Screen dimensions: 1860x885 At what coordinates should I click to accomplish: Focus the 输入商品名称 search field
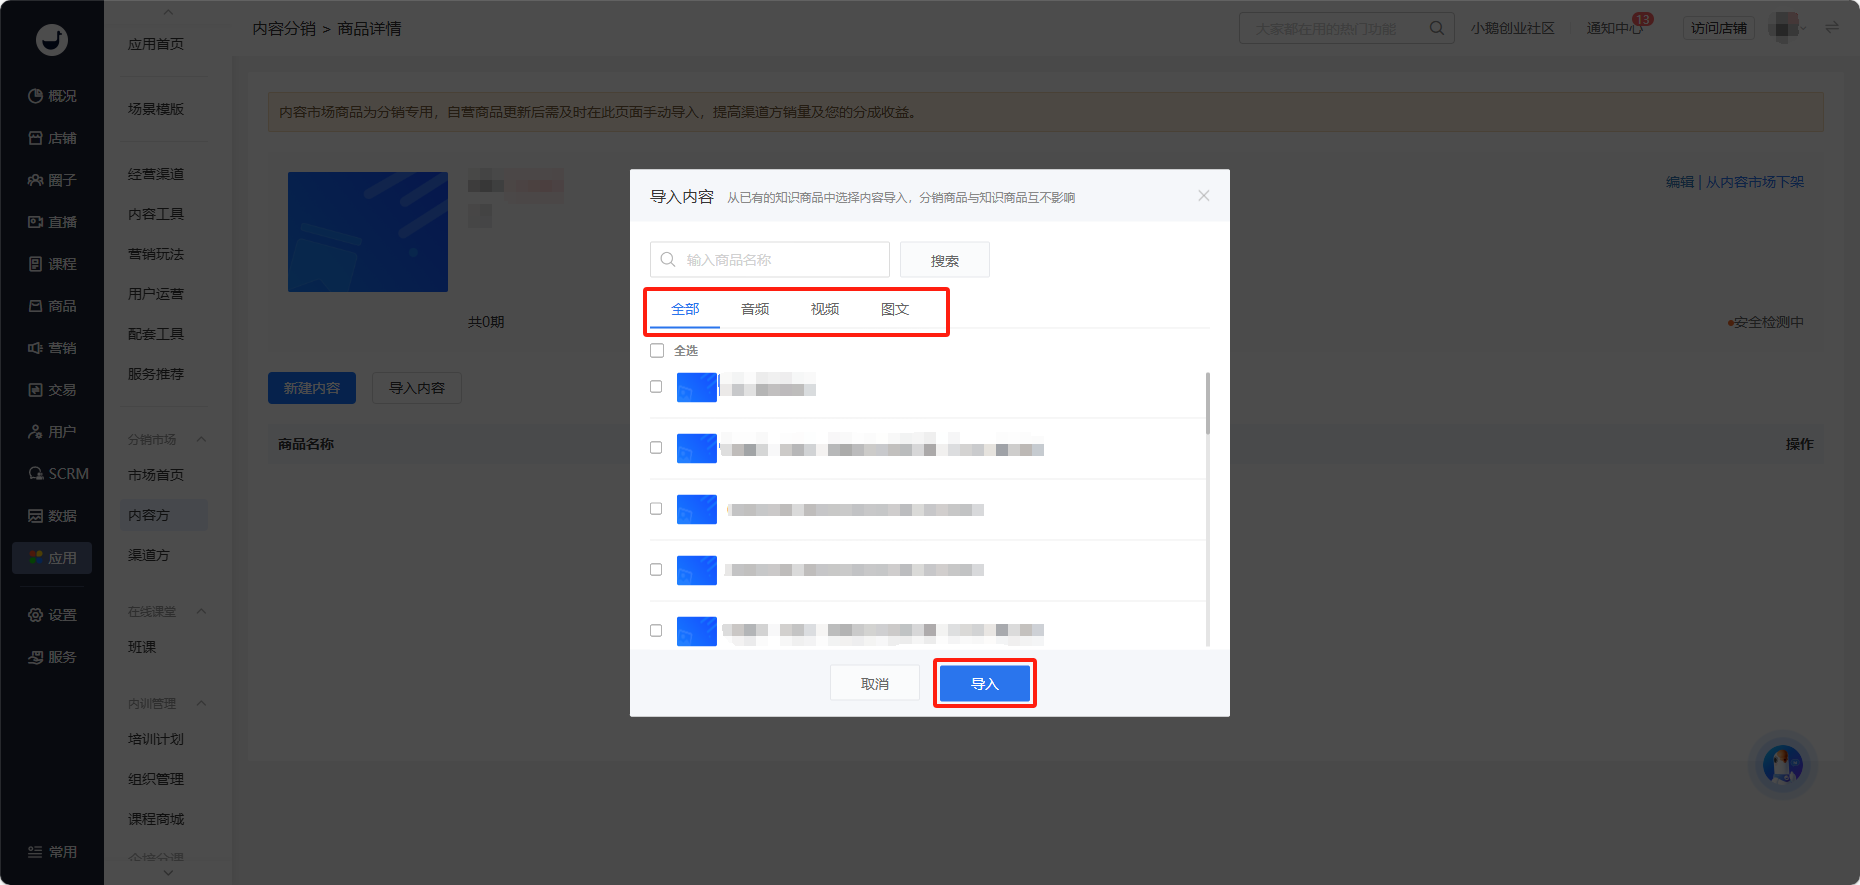[x=770, y=260]
